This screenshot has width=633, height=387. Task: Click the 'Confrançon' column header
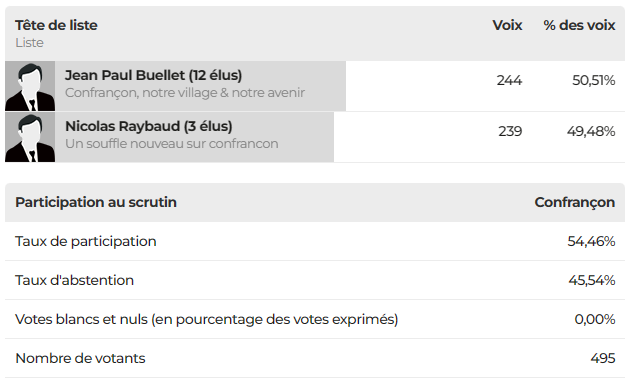[x=575, y=202]
